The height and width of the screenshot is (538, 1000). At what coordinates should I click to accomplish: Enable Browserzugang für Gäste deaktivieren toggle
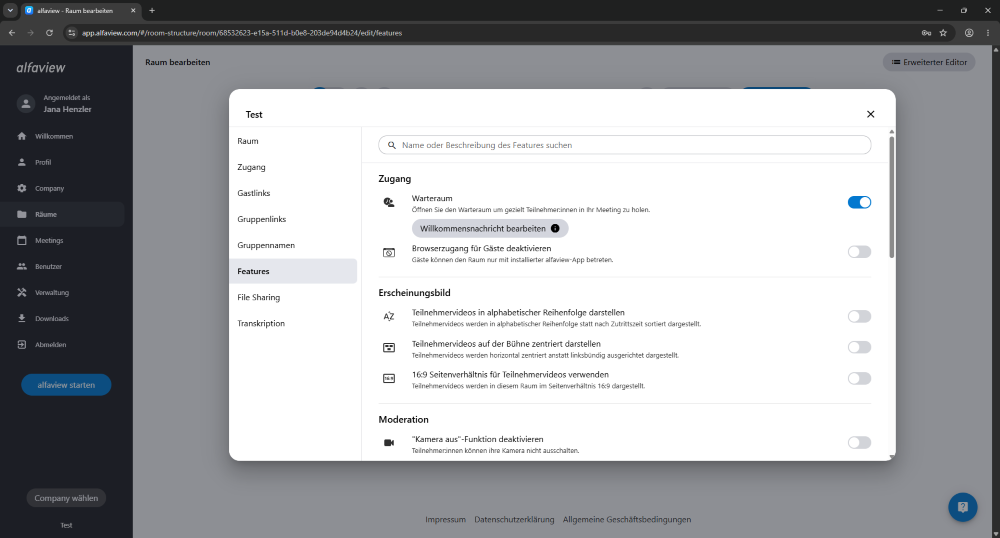(859, 252)
